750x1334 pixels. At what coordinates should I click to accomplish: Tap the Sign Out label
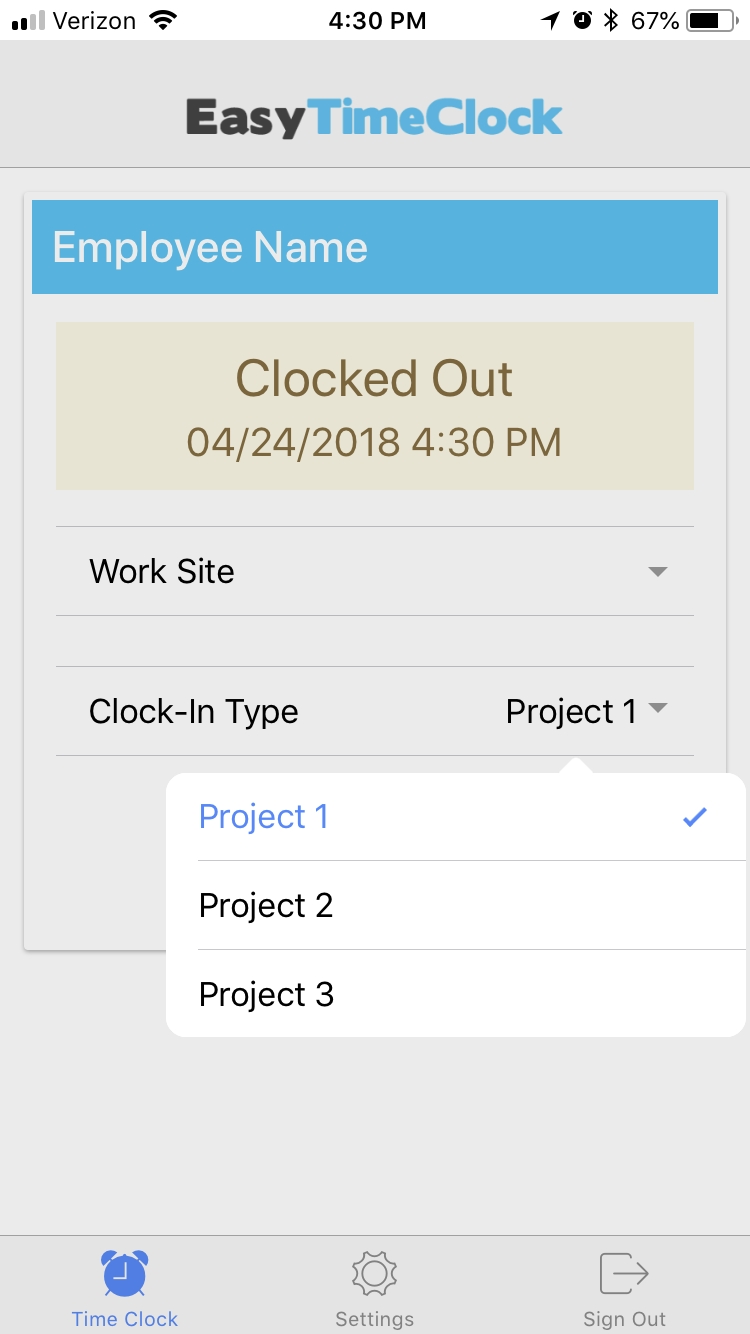point(625,1319)
